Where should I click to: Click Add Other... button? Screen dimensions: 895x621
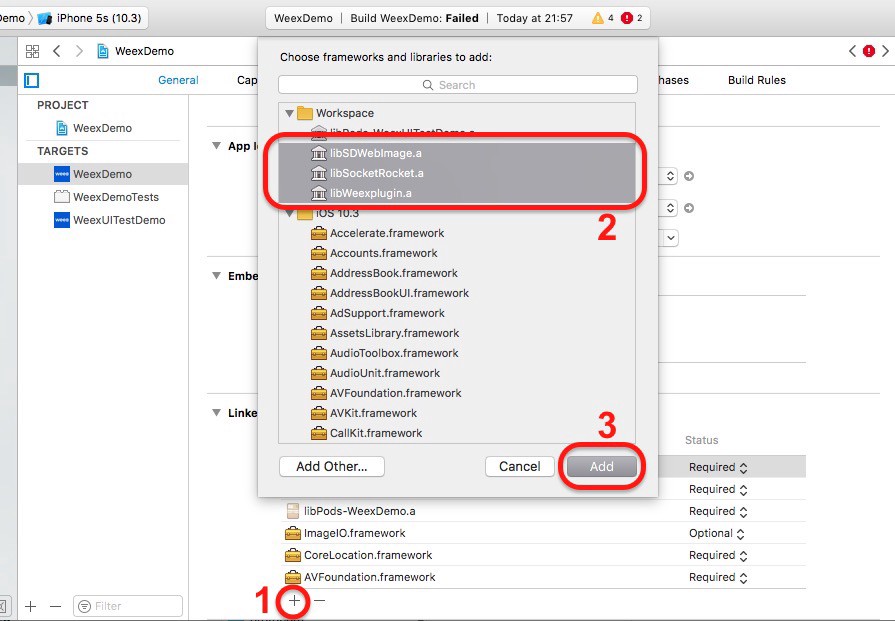332,466
